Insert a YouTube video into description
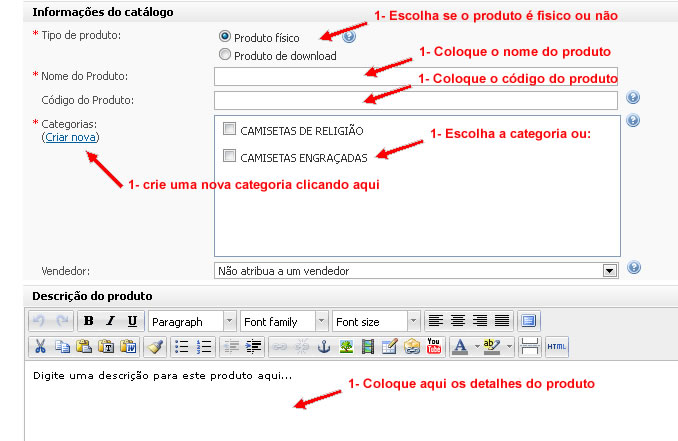The image size is (678, 441). 433,347
